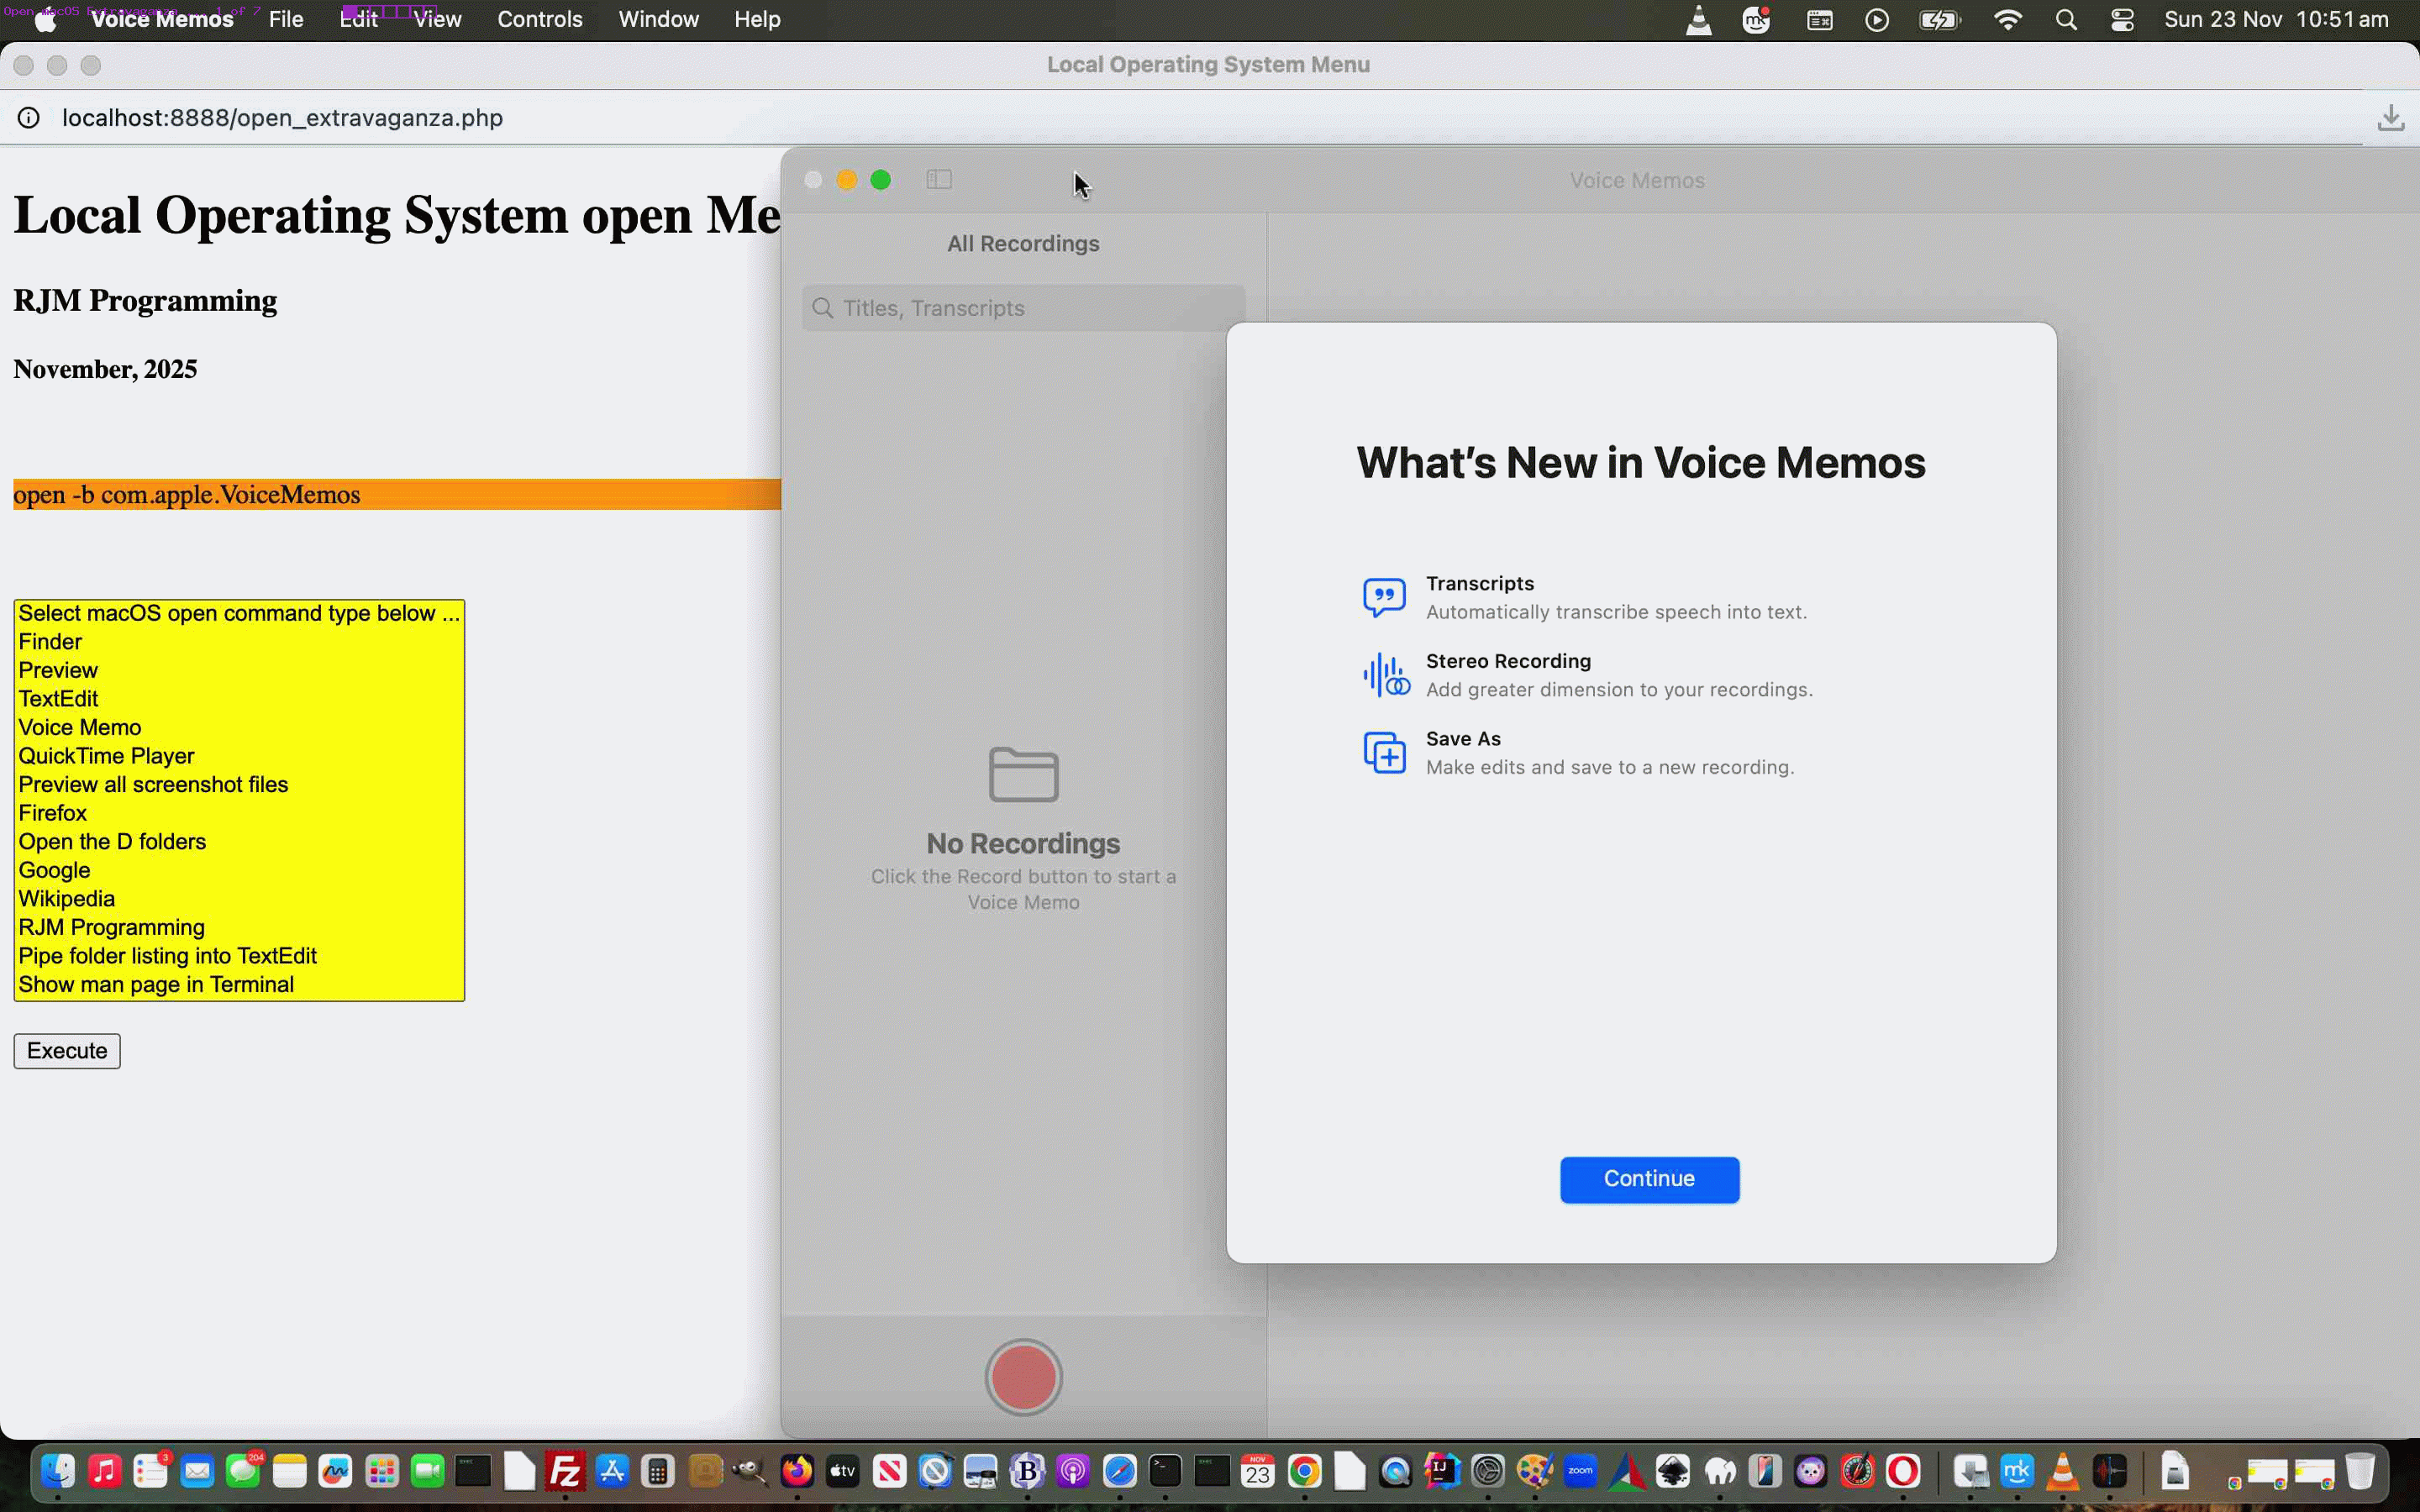The height and width of the screenshot is (1512, 2420).
Task: Open the Window menu
Action: (658, 20)
